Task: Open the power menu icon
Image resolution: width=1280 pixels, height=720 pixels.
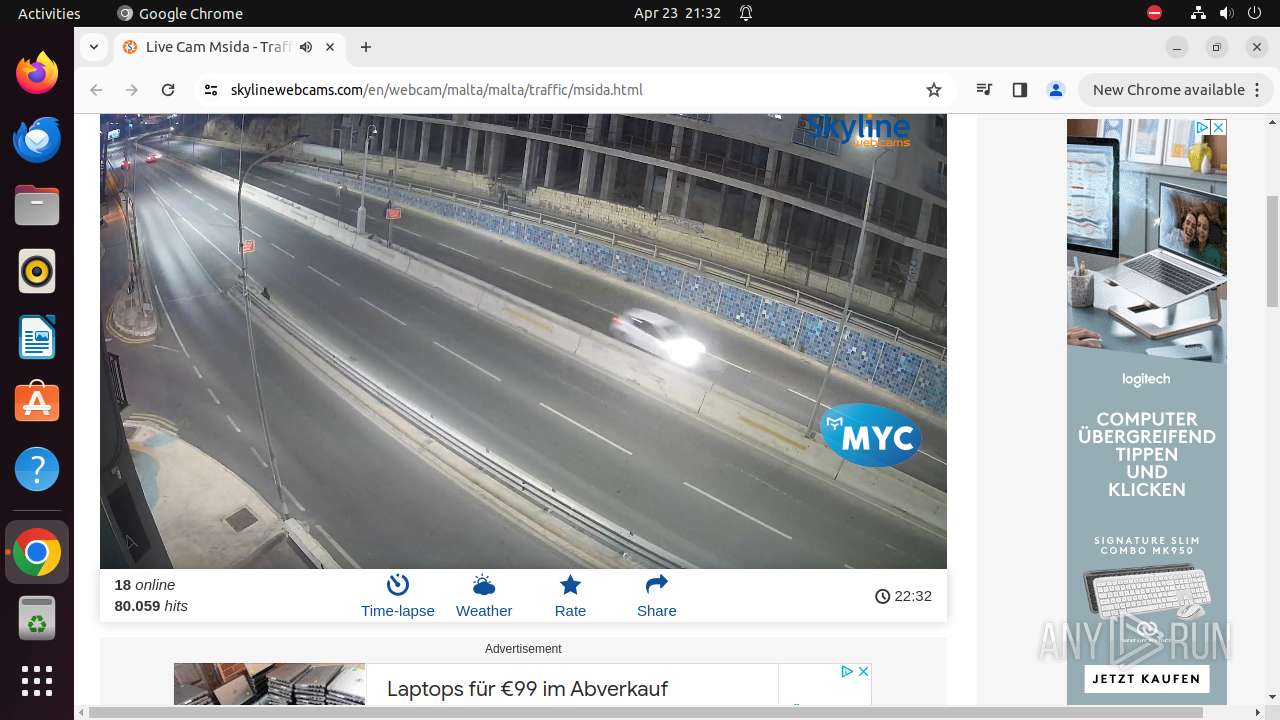Action: pyautogui.click(x=1255, y=13)
